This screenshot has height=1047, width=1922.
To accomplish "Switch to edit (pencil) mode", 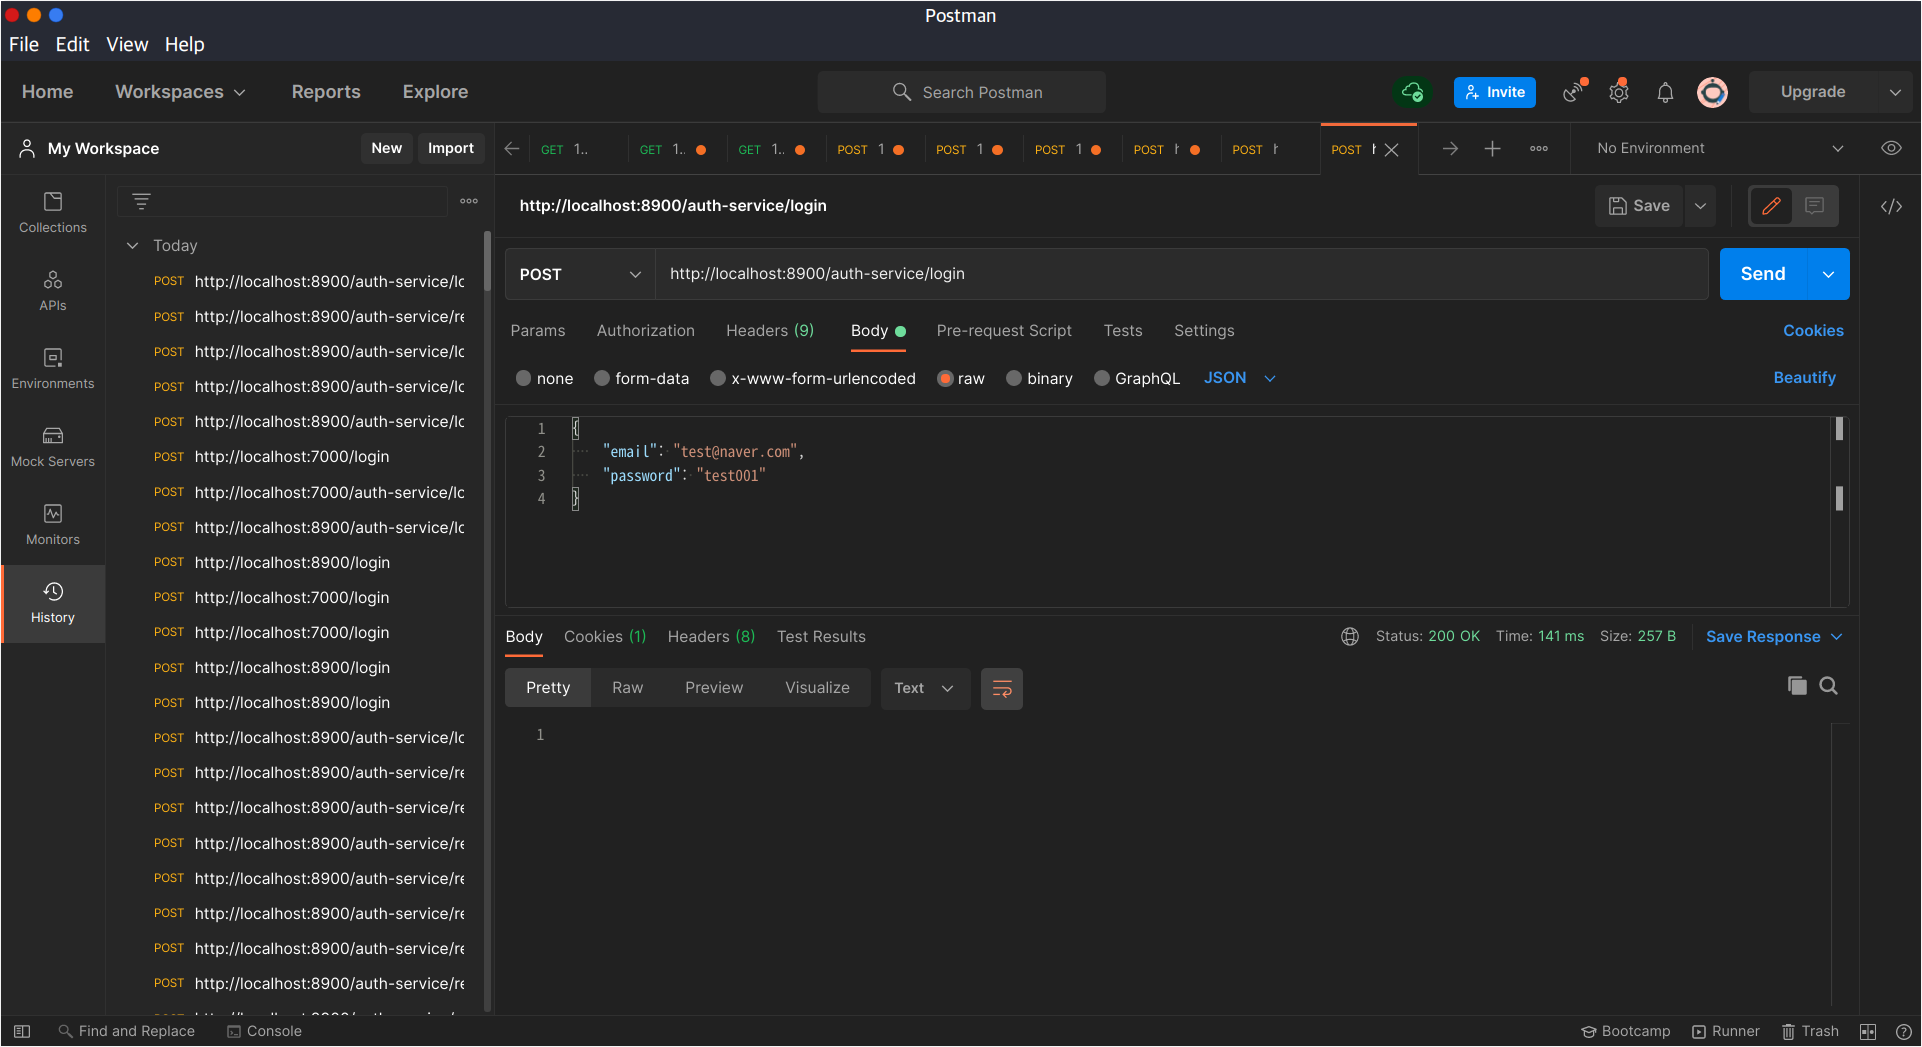I will [1771, 206].
